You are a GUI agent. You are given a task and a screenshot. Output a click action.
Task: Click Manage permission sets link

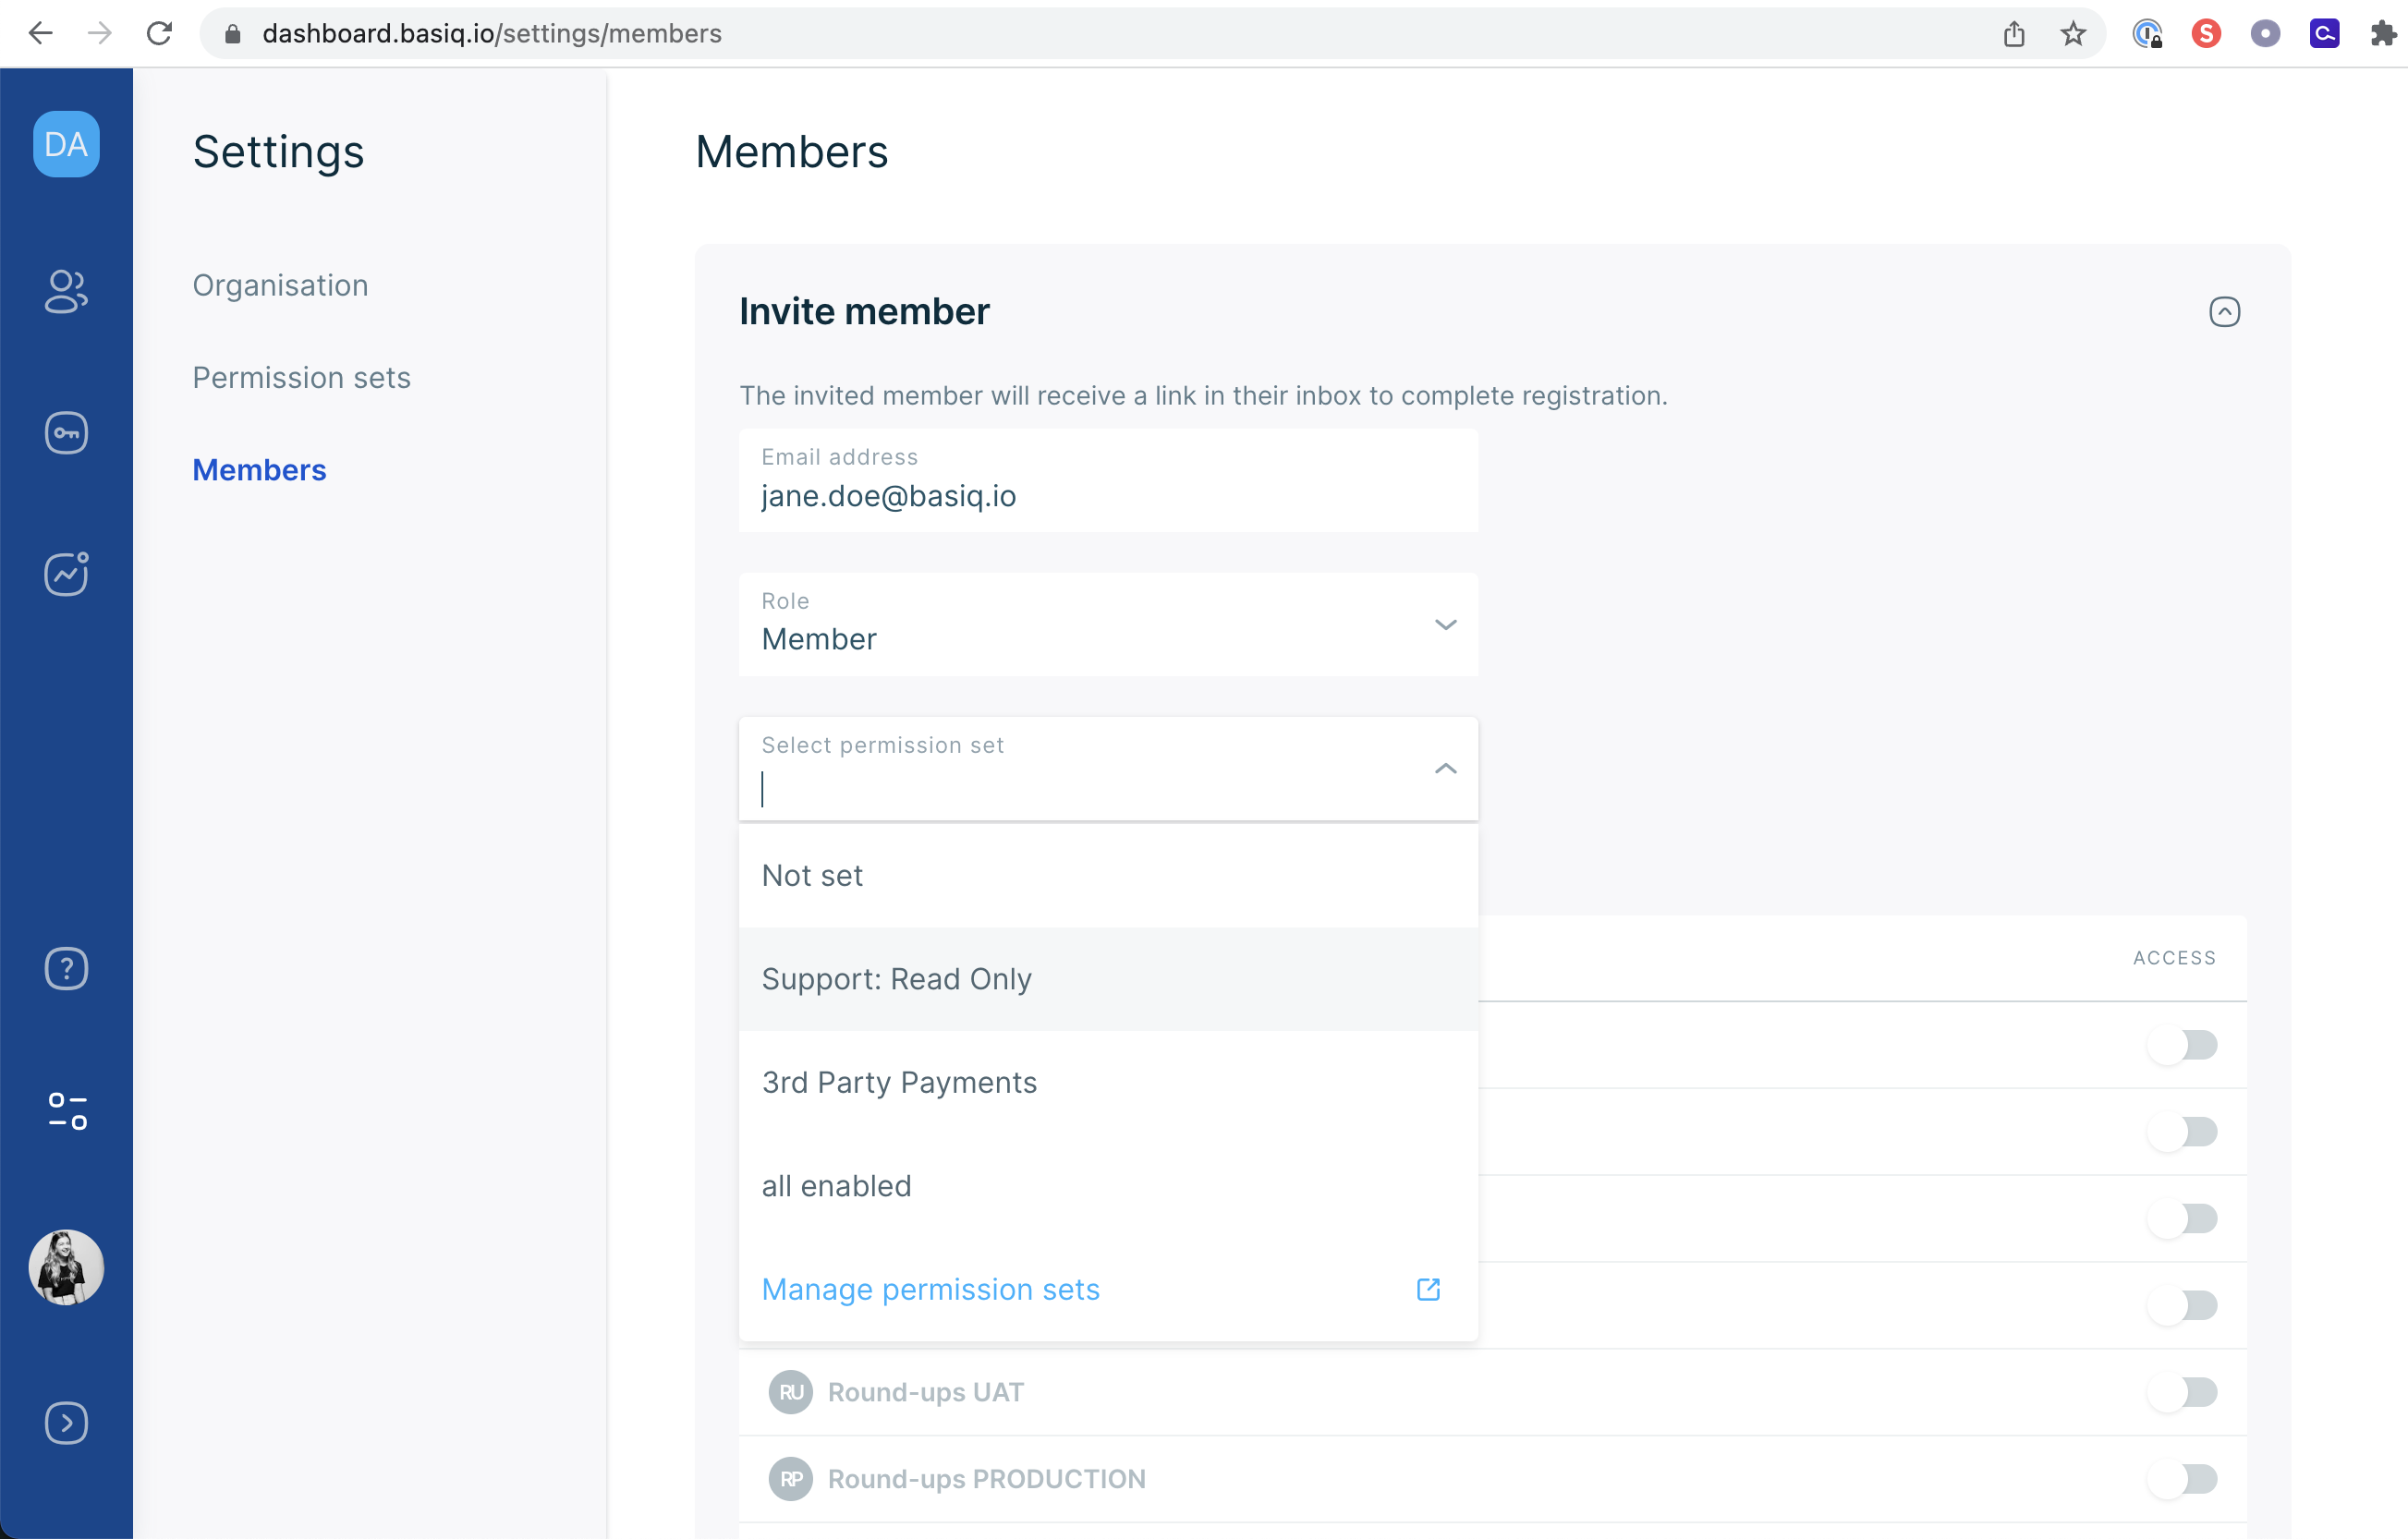tap(930, 1290)
